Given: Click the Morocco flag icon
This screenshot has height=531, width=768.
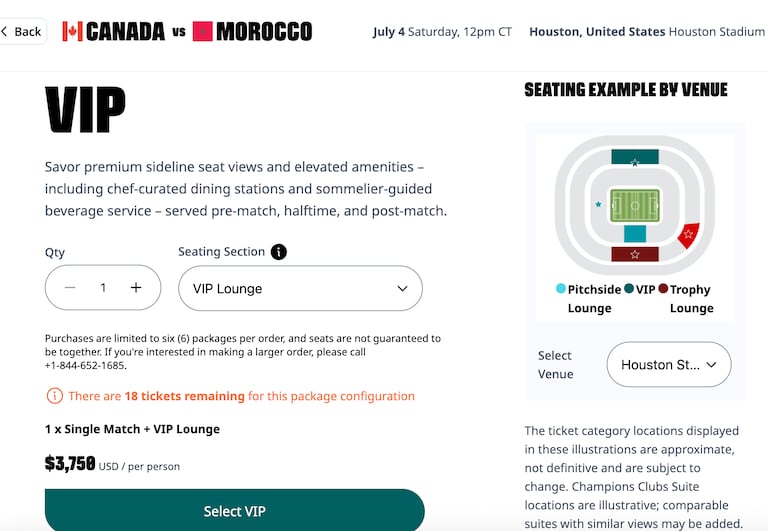Looking at the screenshot, I should pos(203,32).
